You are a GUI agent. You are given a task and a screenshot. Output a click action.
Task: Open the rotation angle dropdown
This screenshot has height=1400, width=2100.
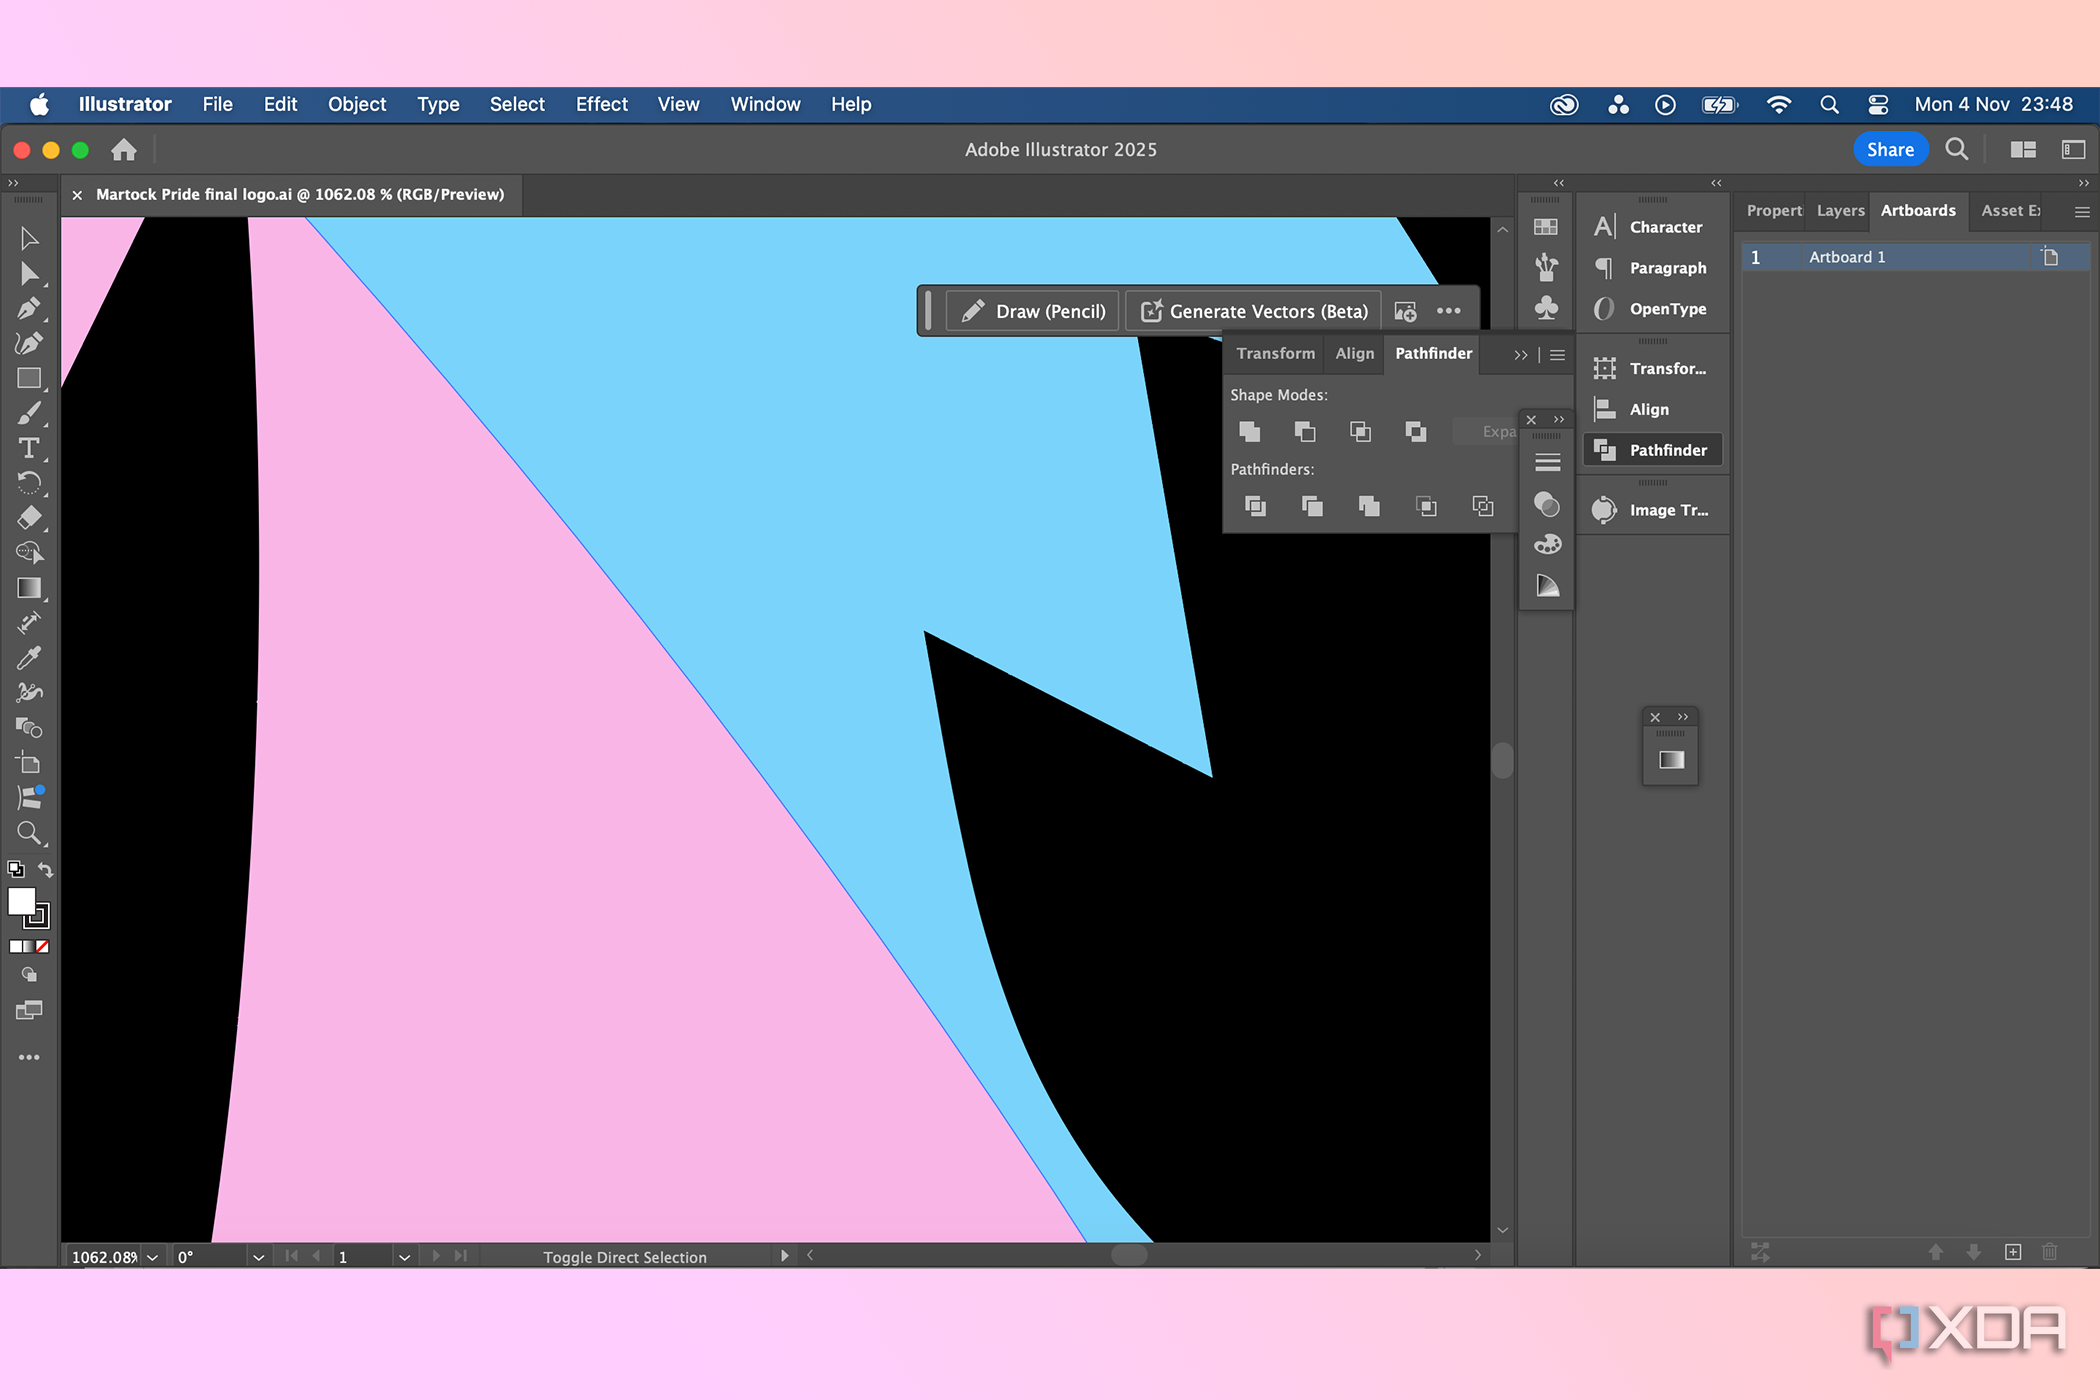258,1257
